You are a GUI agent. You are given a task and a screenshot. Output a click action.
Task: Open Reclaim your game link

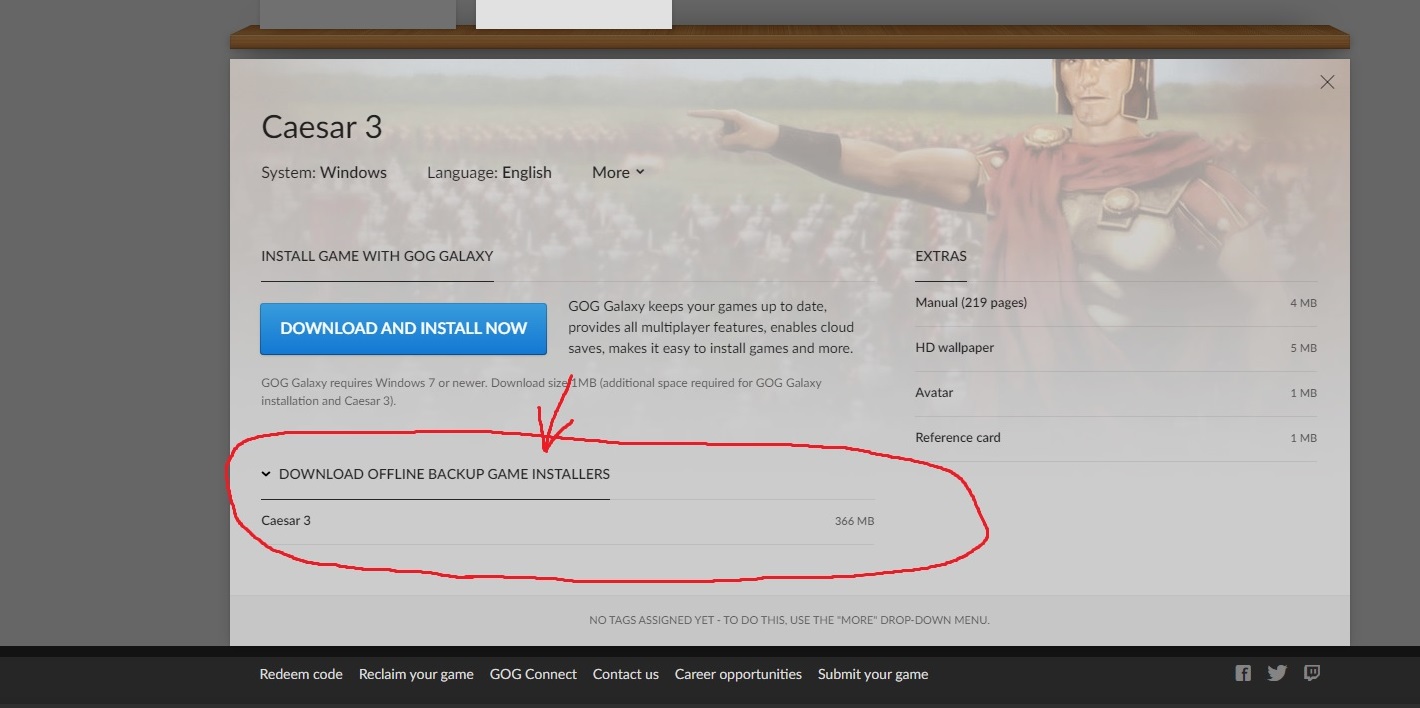point(416,674)
